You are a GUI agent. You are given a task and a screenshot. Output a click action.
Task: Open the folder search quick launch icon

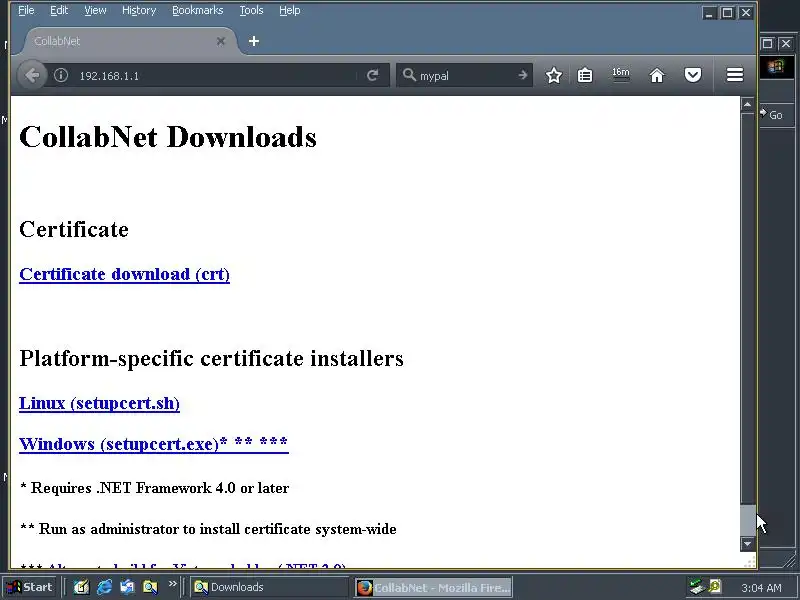tap(150, 587)
